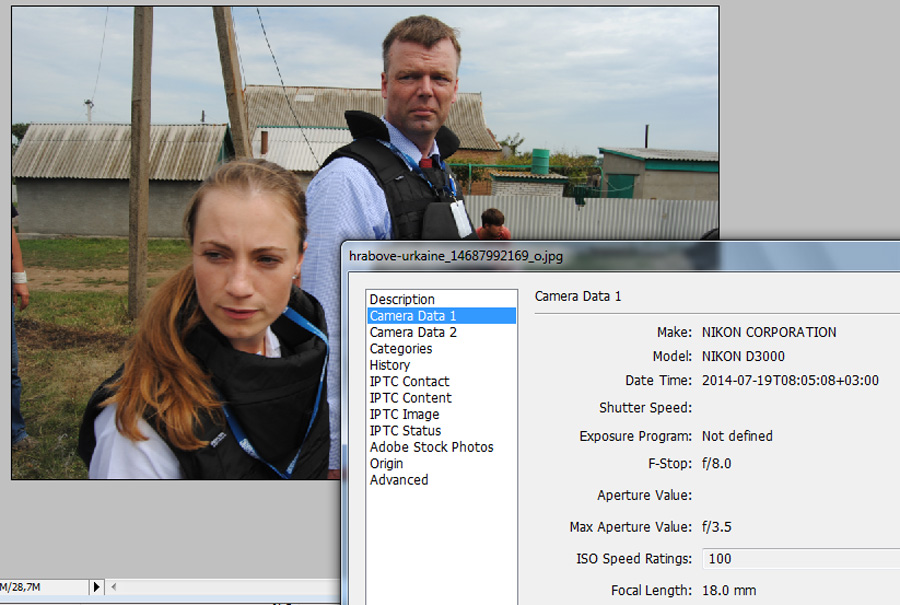Click the Max Aperture Value f/3.5
The width and height of the screenshot is (900, 605).
pos(716,527)
